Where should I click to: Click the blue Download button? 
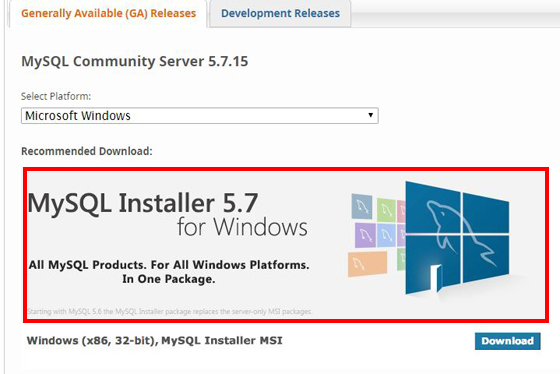[x=508, y=341]
